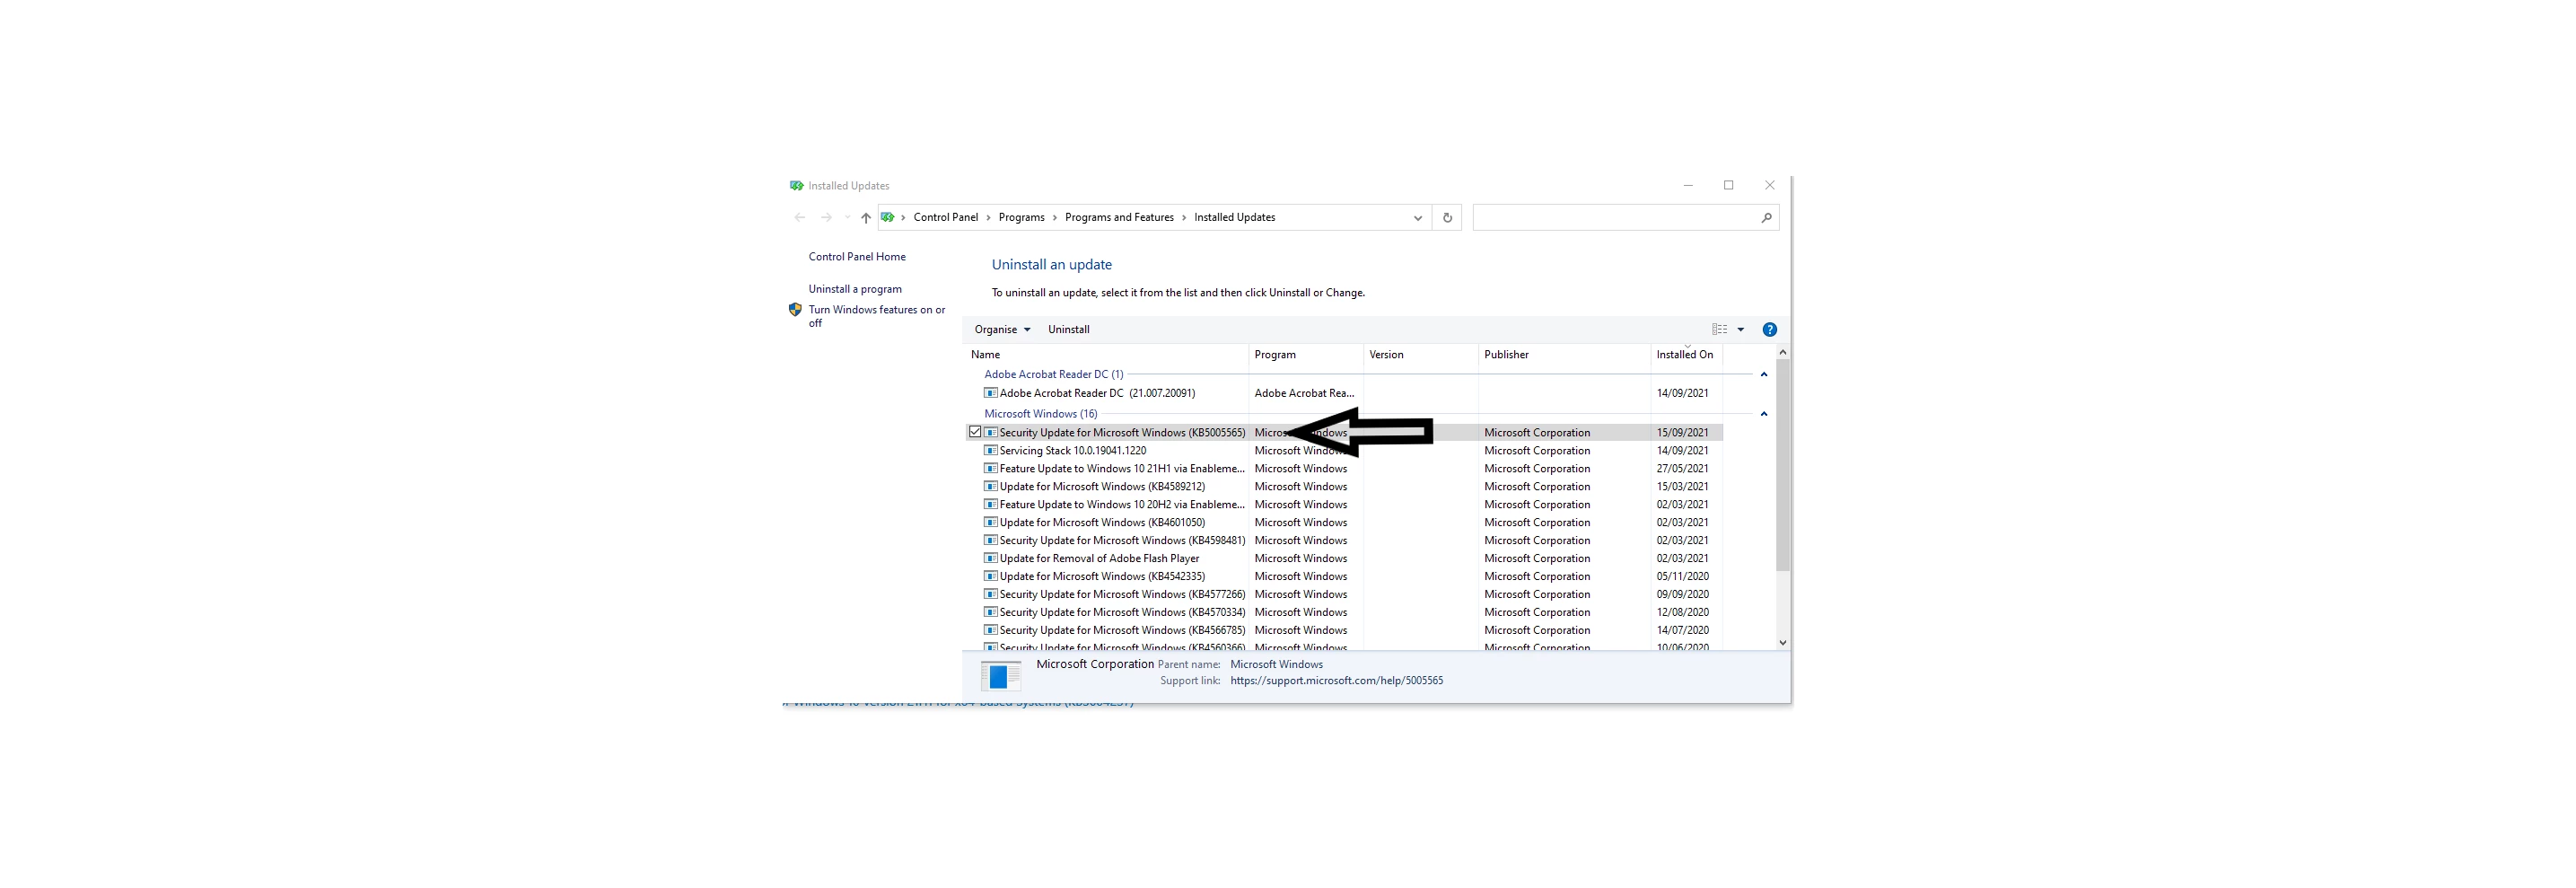Sort by the Program column header
The image size is (2576, 888).
point(1306,355)
